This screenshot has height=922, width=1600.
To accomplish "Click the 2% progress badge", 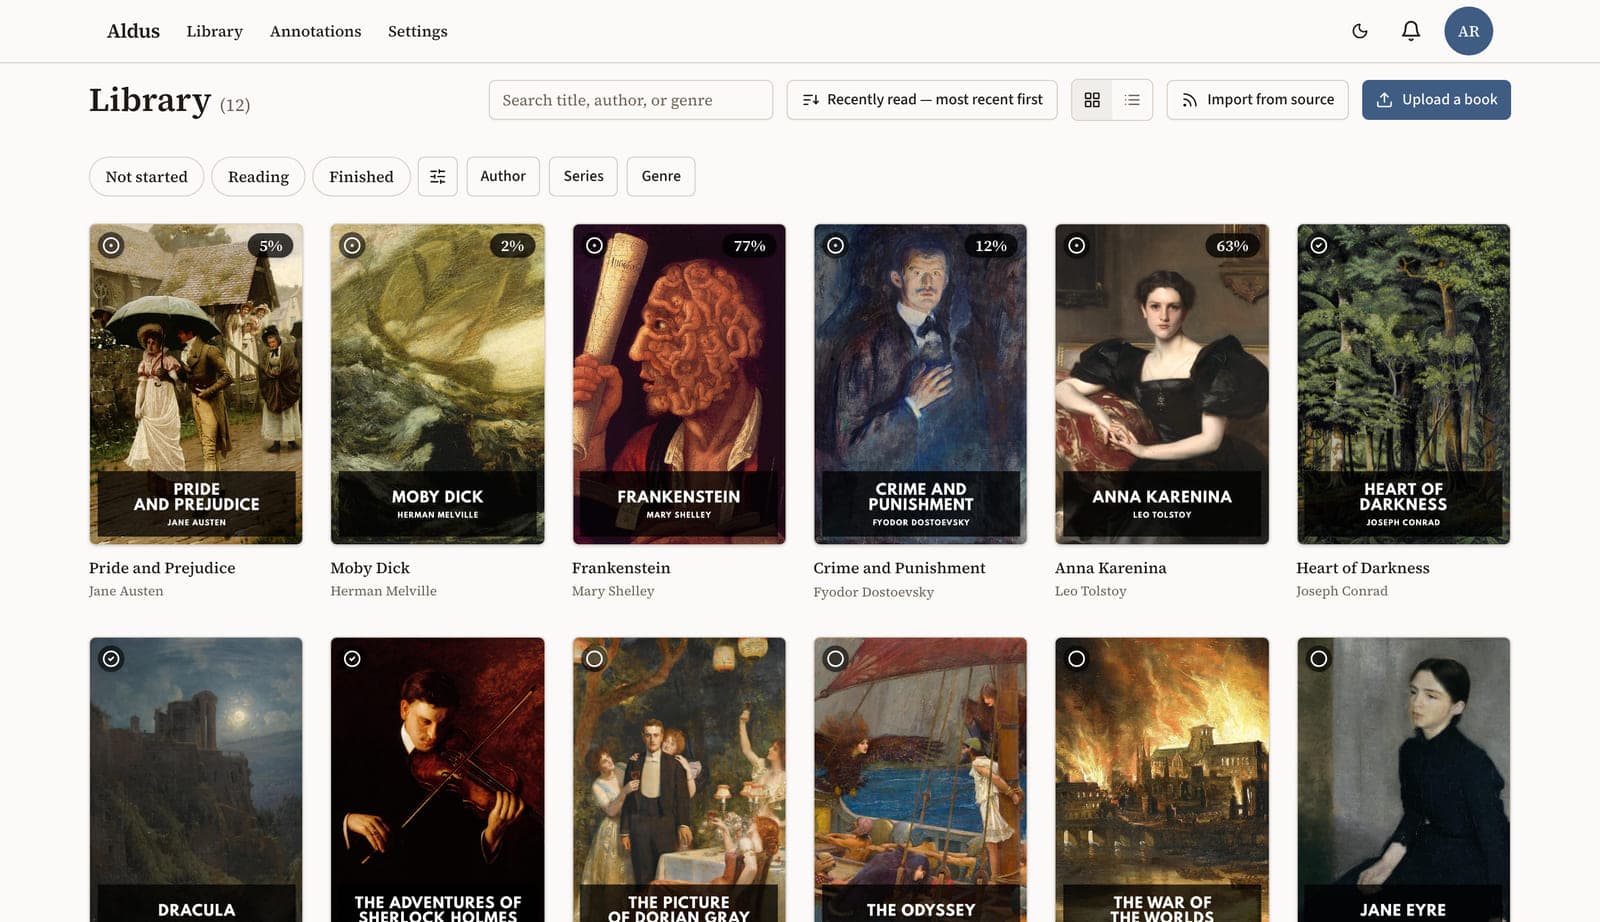I will pos(512,246).
